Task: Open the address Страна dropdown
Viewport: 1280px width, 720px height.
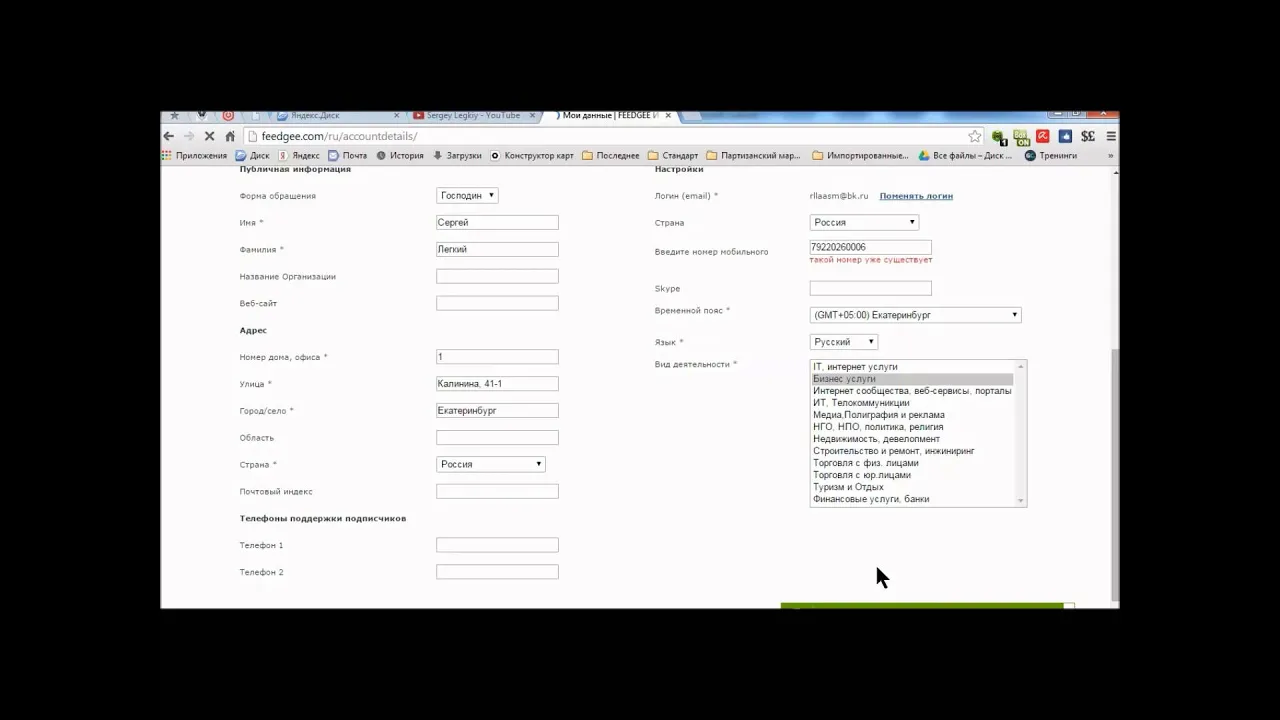Action: [x=491, y=464]
